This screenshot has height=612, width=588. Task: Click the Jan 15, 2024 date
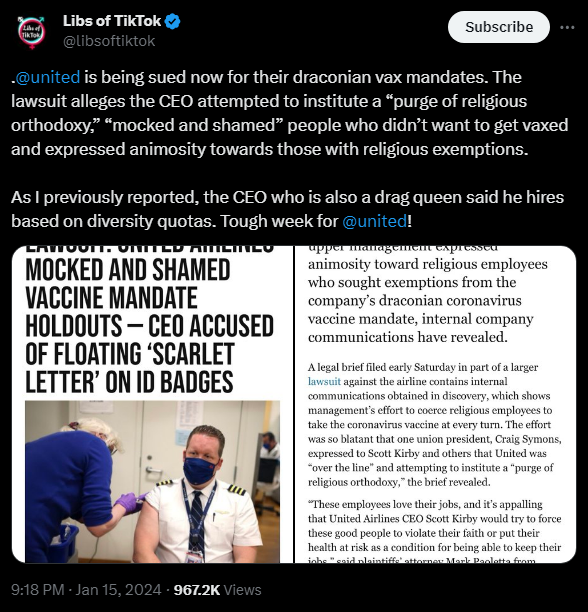[x=118, y=590]
